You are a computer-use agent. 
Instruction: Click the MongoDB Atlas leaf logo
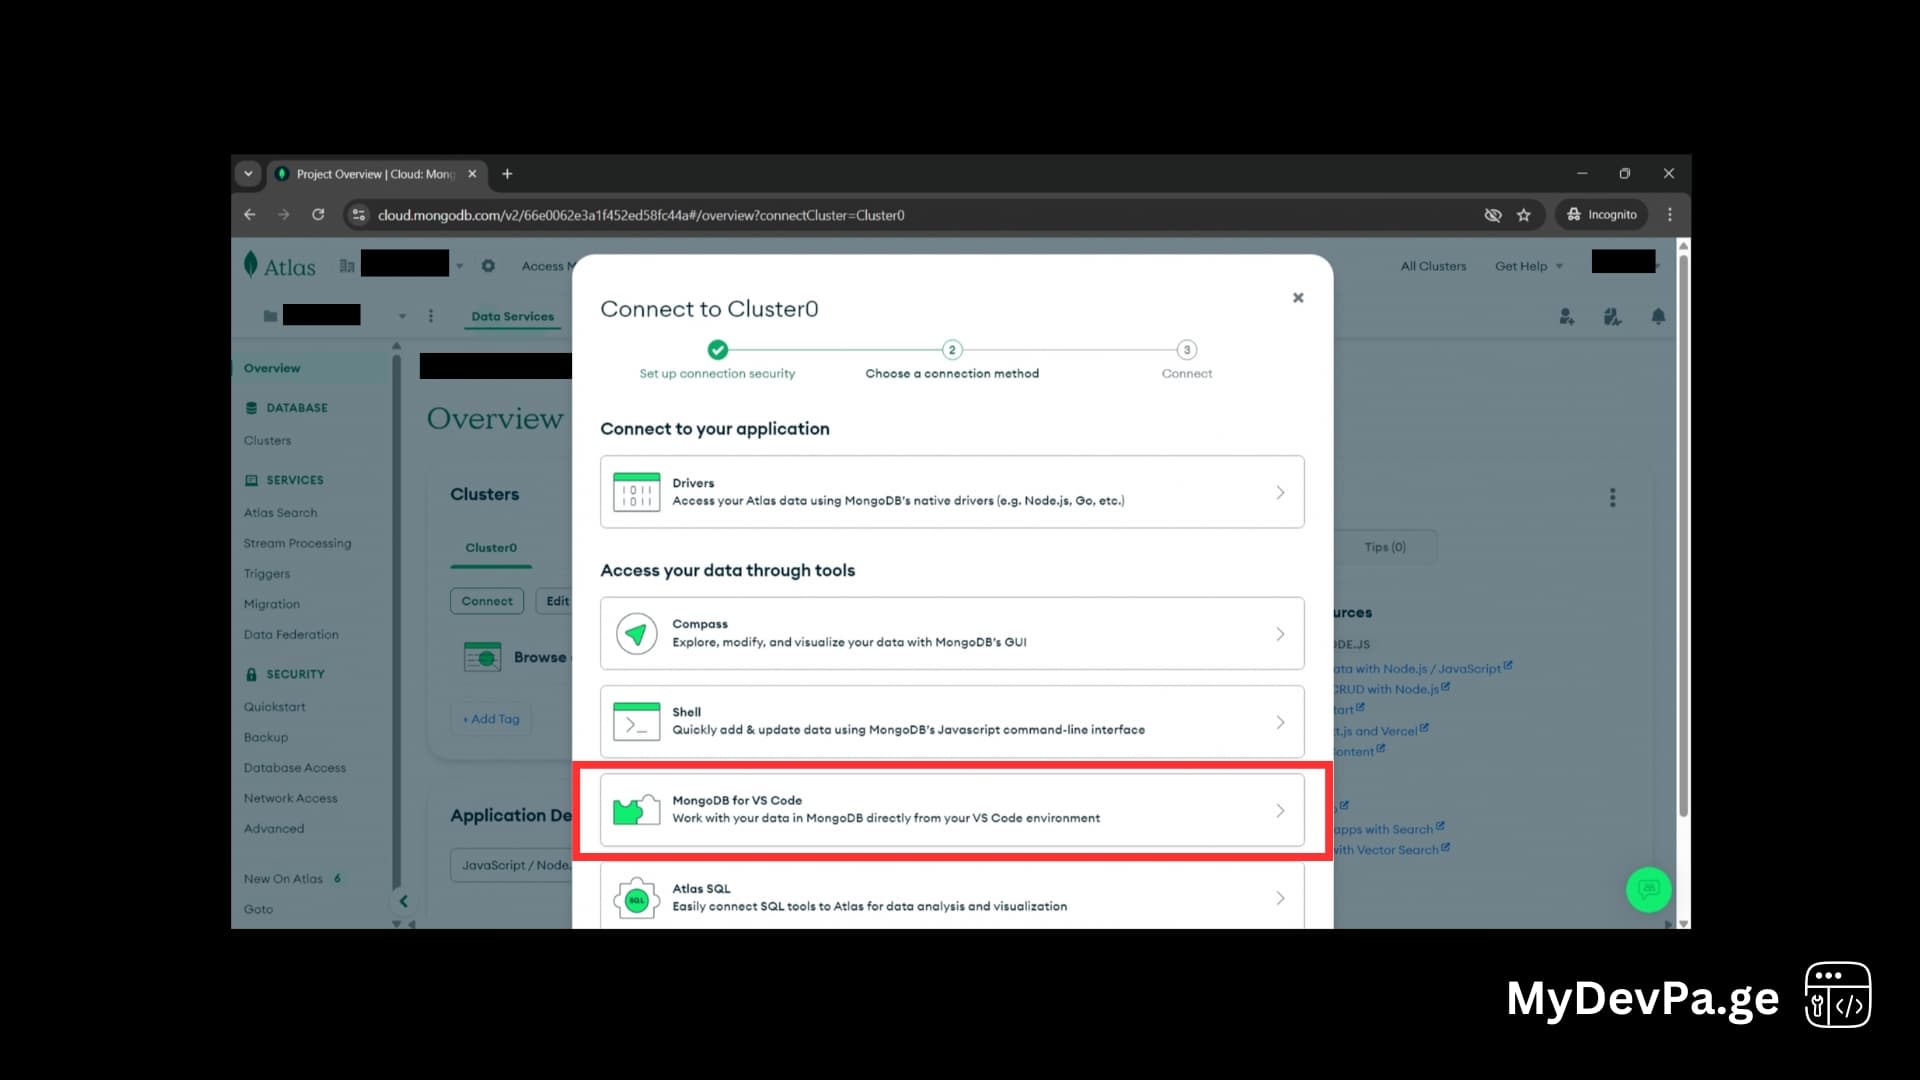252,265
